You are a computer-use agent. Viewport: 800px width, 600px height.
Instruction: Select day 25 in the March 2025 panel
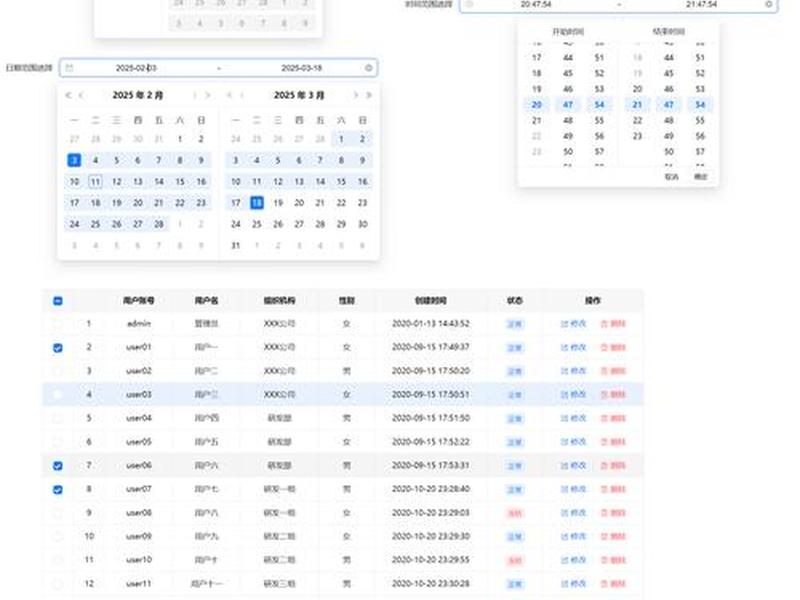[257, 224]
